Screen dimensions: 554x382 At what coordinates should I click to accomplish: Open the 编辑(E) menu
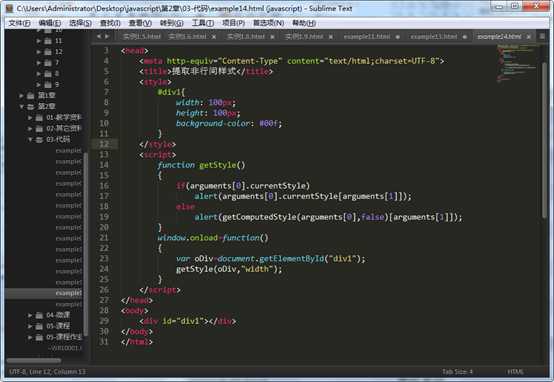tap(49, 23)
